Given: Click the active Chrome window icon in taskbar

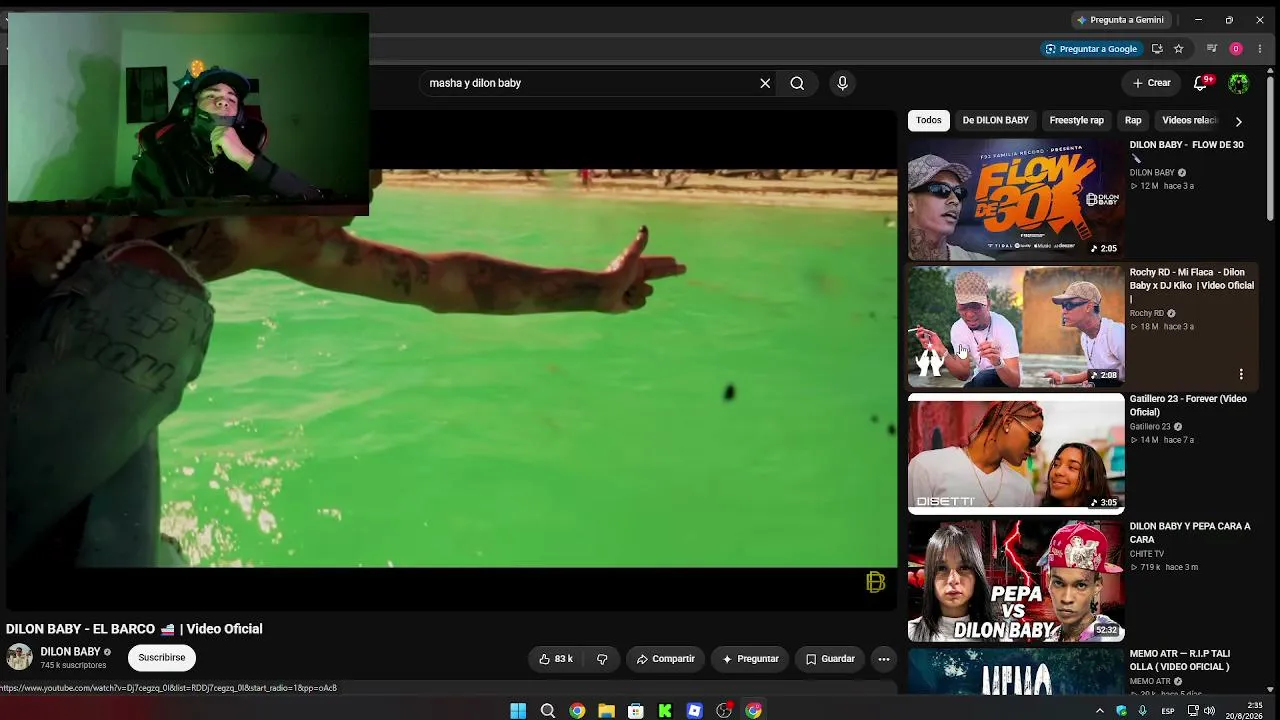Looking at the screenshot, I should point(753,710).
